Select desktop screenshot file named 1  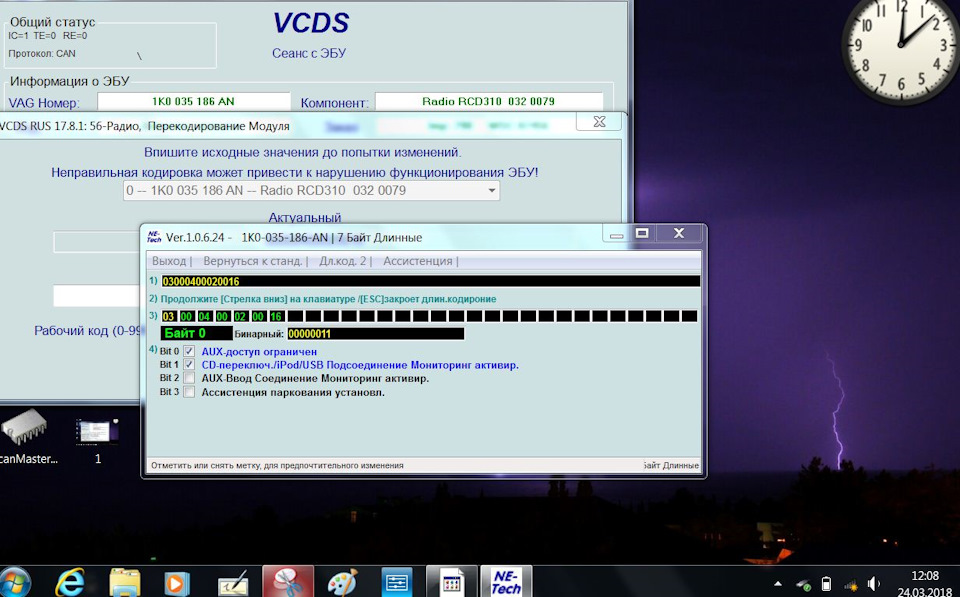(97, 441)
